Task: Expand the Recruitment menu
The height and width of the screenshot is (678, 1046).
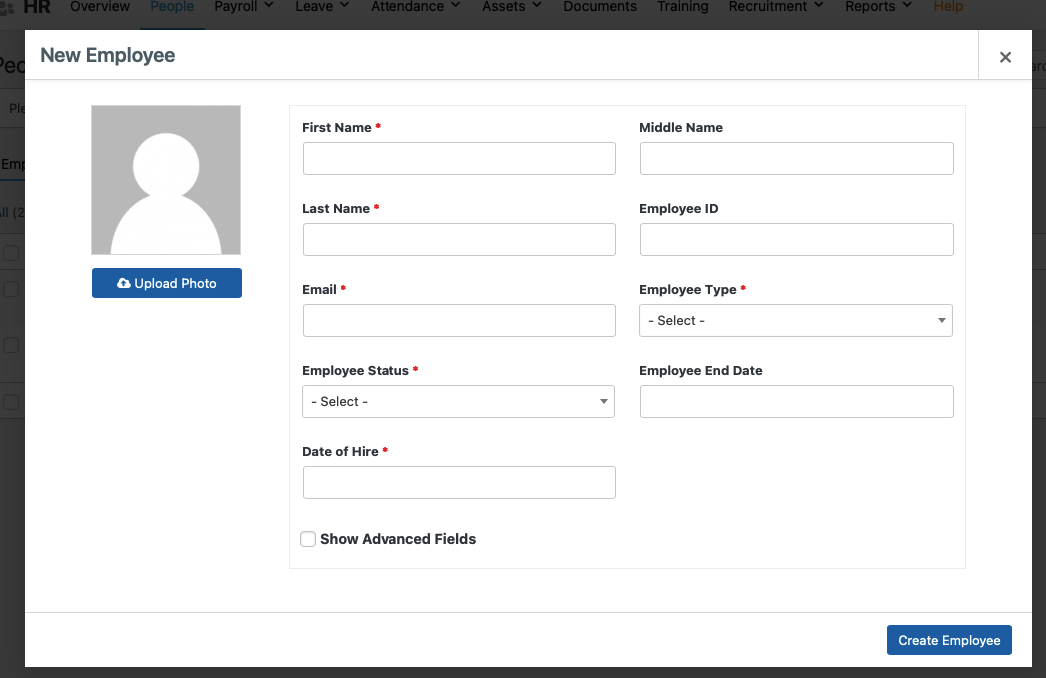Action: (x=776, y=7)
